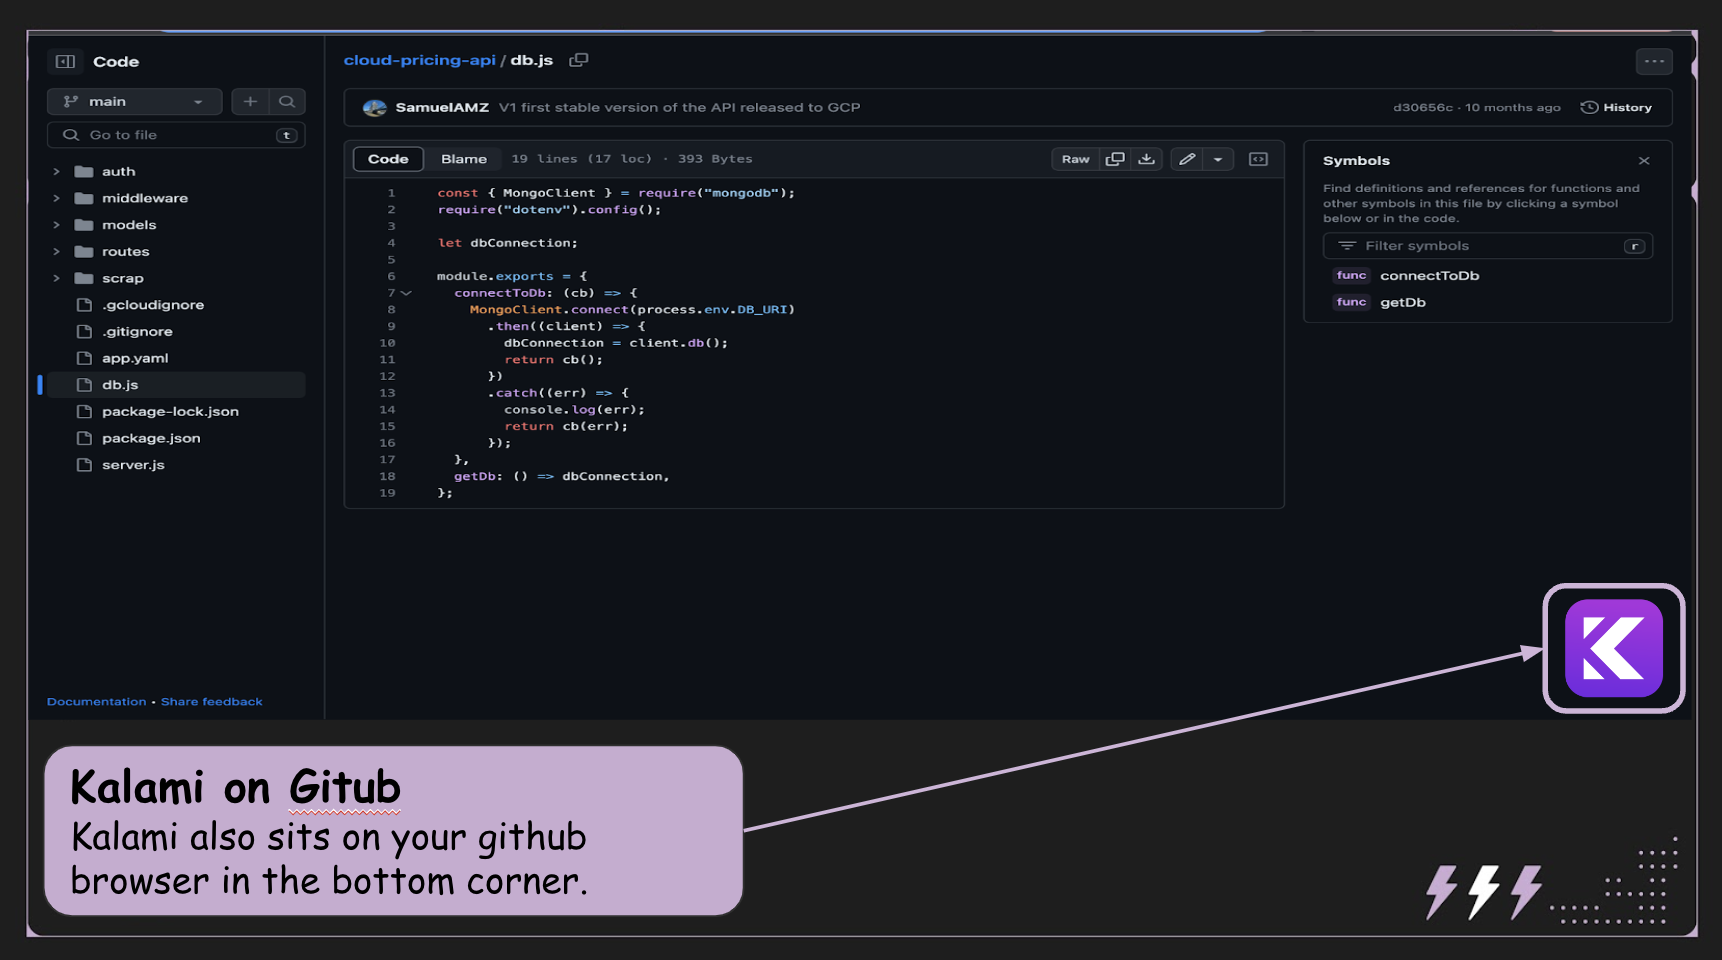The width and height of the screenshot is (1722, 960).
Task: Open the SamuelAMZ author link
Action: point(442,108)
